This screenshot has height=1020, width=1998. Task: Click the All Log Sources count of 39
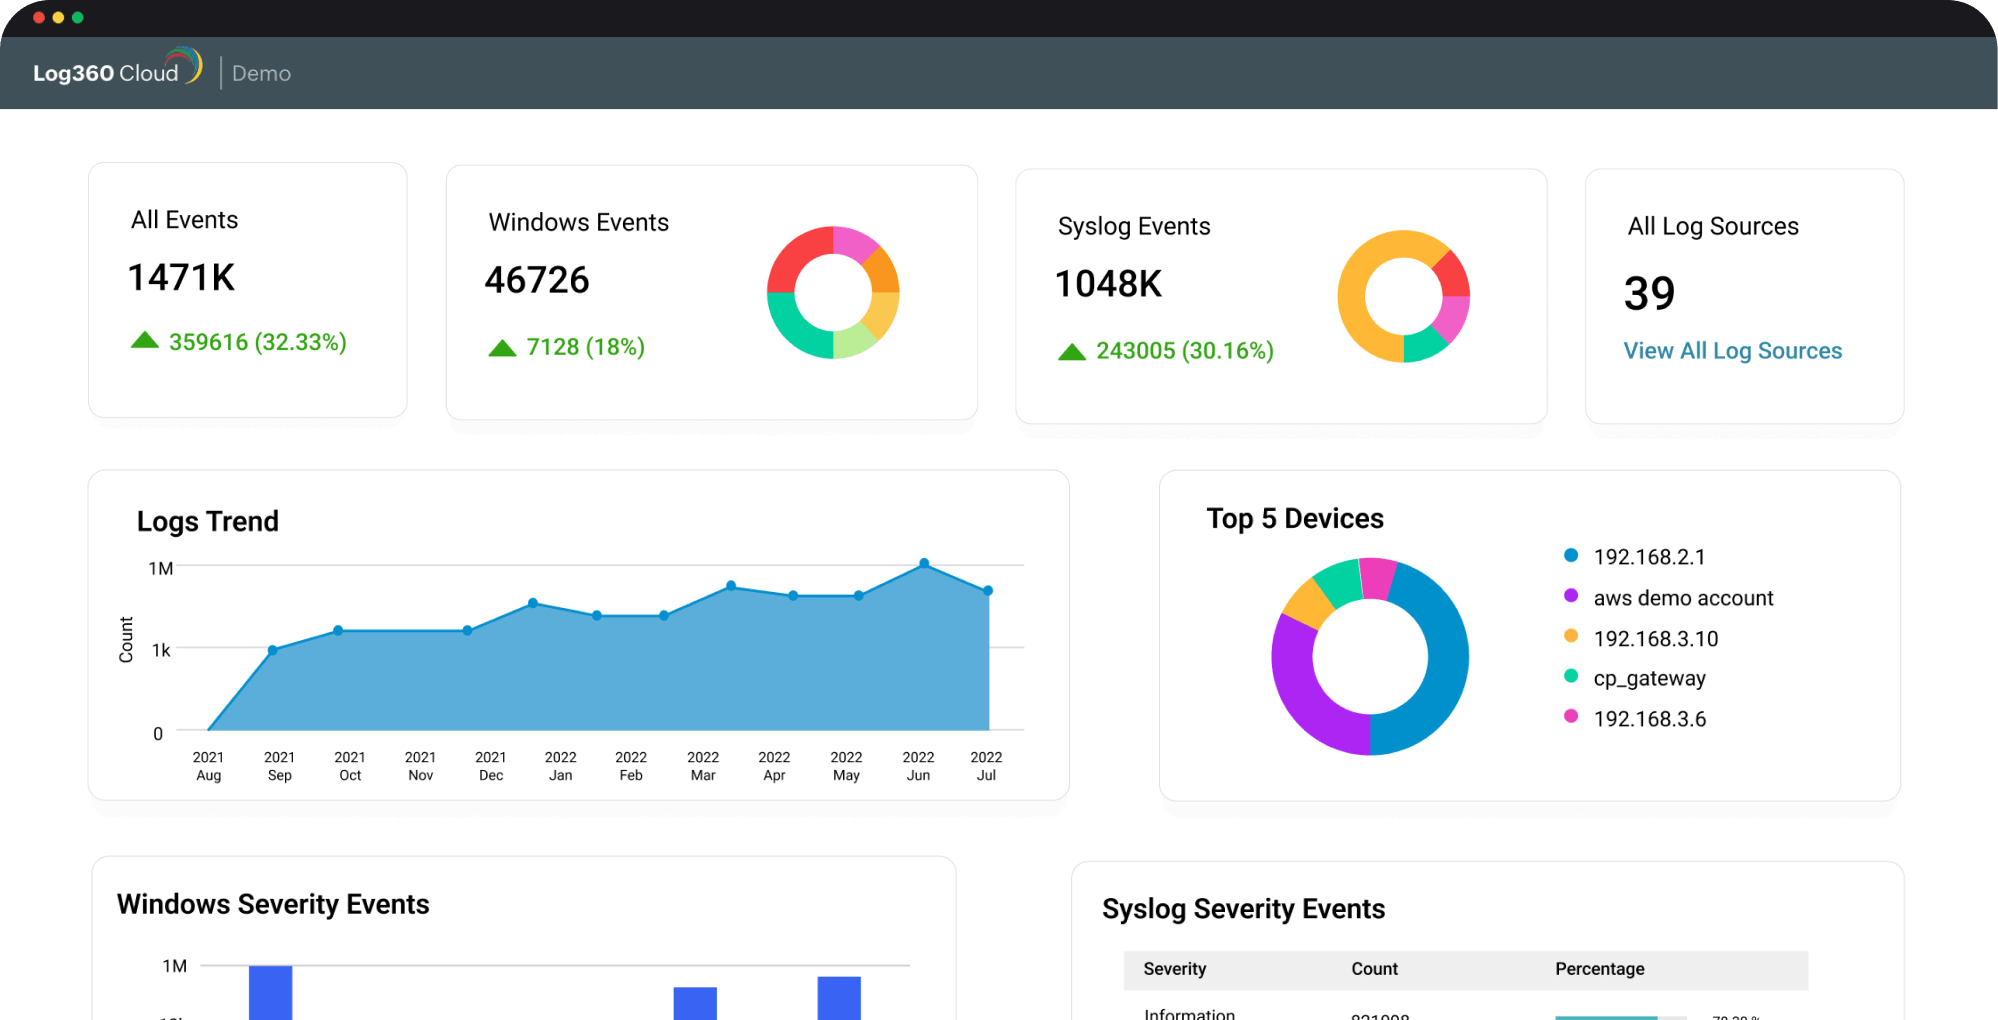1650,292
